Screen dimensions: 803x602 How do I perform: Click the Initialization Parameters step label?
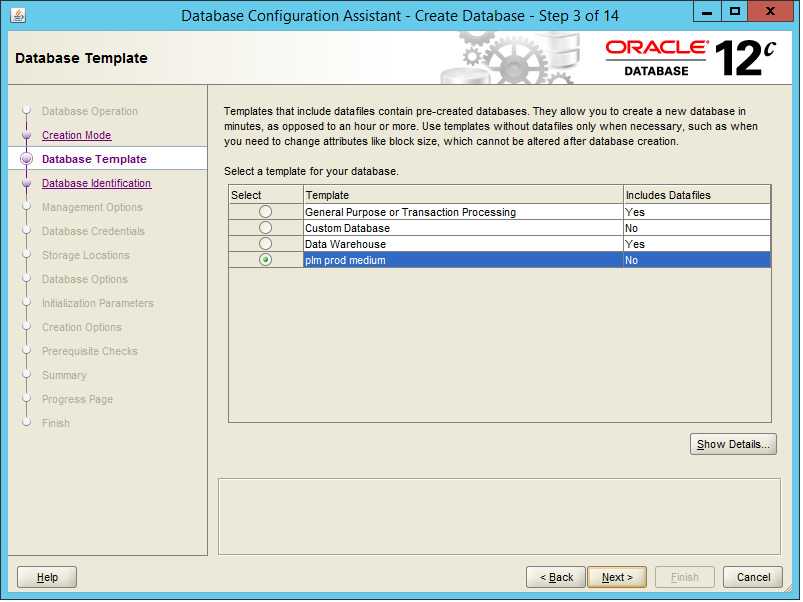pos(98,304)
